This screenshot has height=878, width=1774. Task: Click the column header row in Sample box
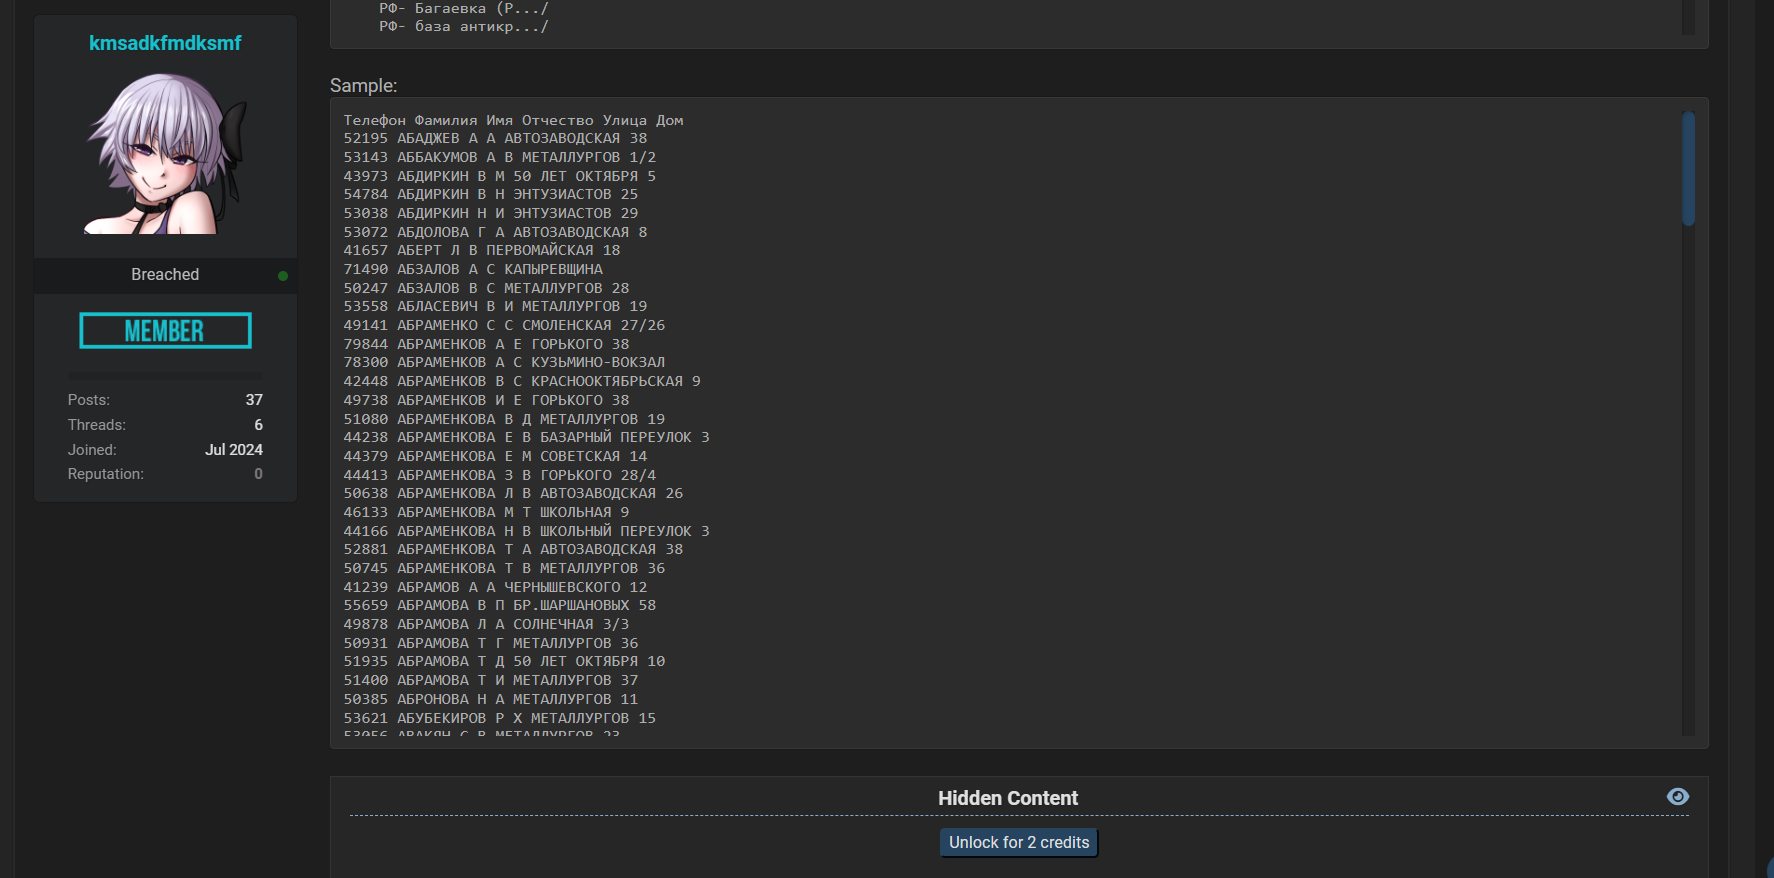513,121
